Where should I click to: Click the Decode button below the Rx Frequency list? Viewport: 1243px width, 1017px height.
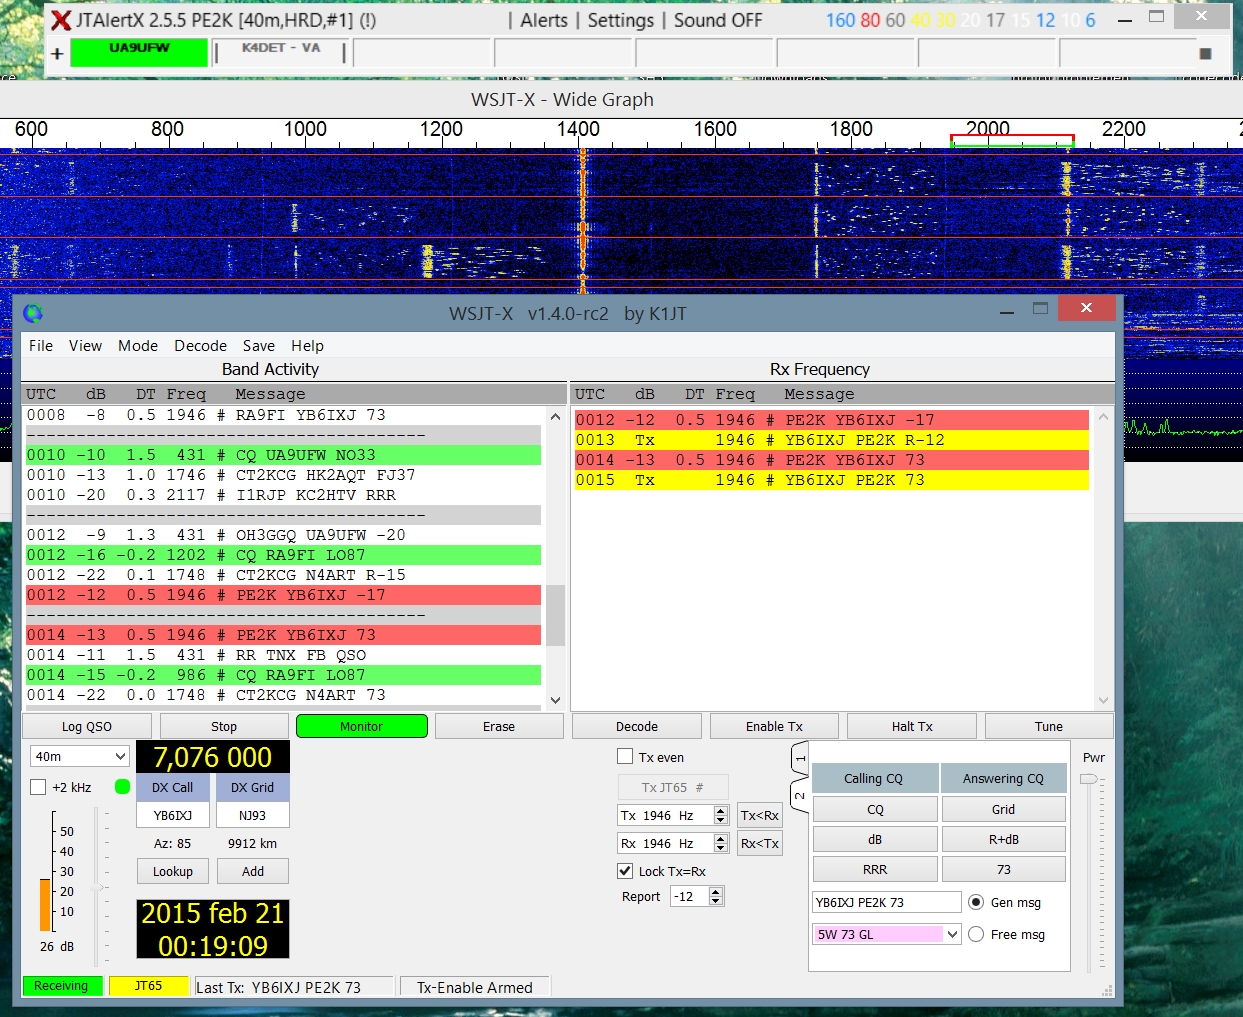(637, 726)
